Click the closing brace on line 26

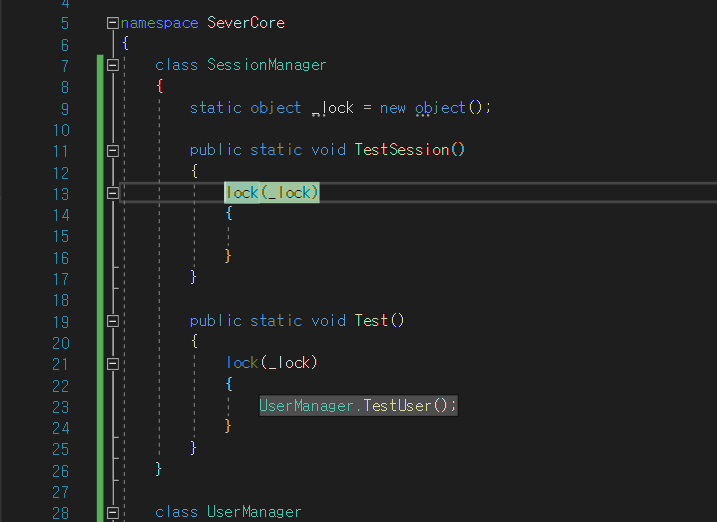coord(159,469)
